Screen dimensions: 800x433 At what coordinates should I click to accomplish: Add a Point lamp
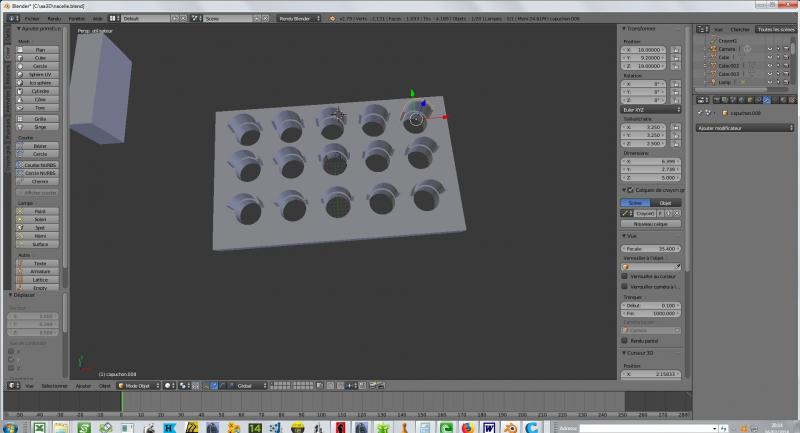pos(40,211)
